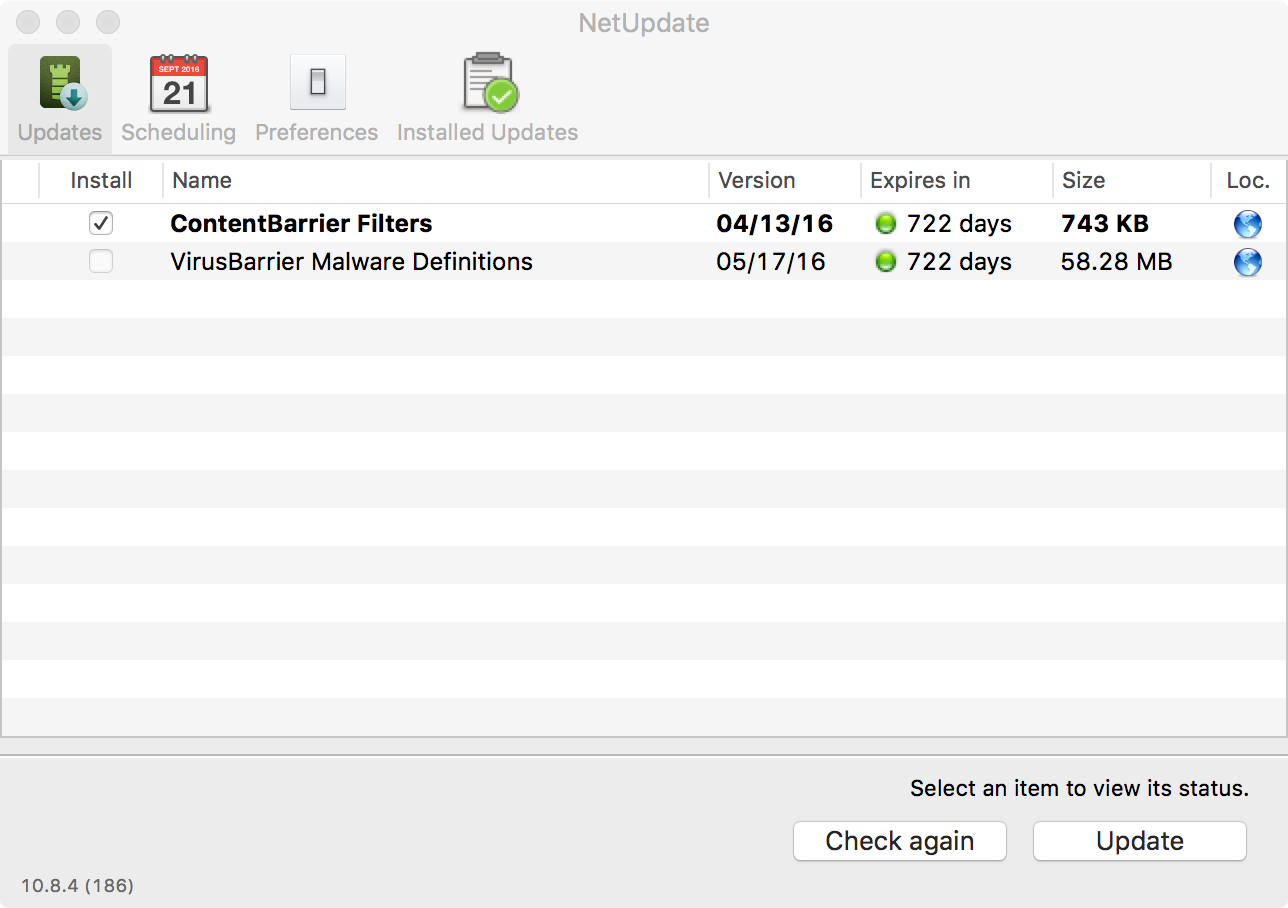Sort by the Expires in column header
Screen dimensions: 1288x908
pos(957,181)
